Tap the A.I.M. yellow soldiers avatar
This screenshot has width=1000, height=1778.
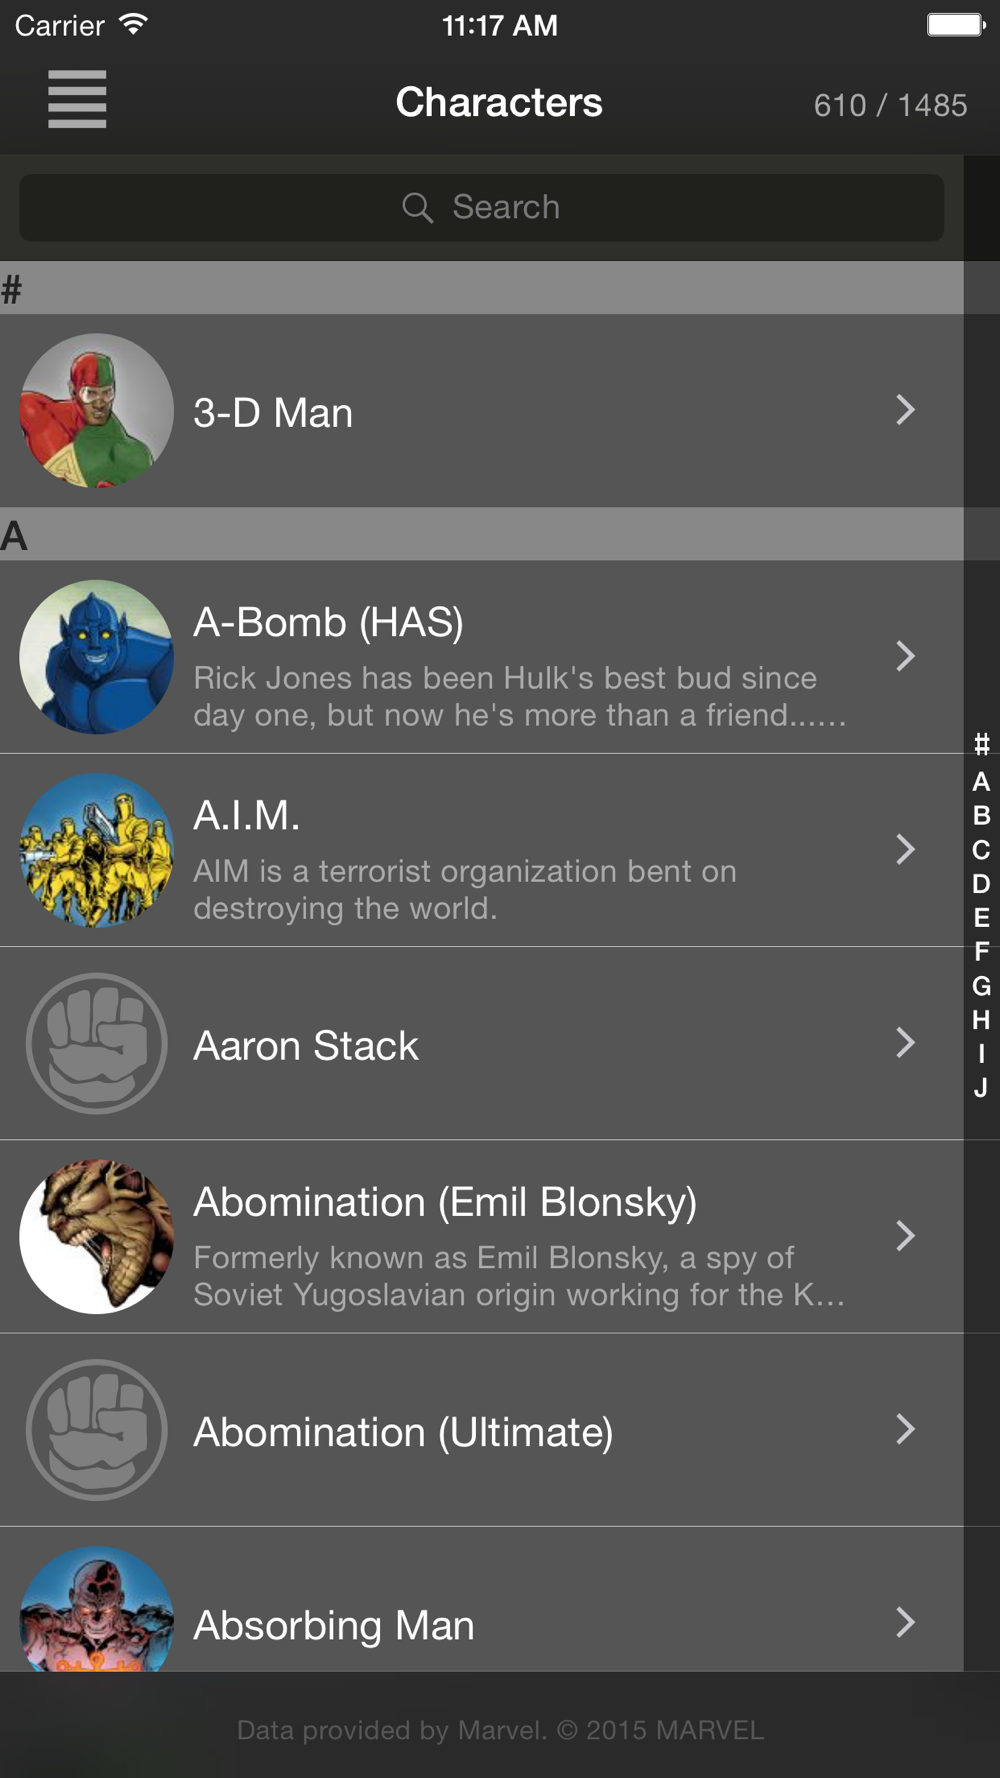pos(96,850)
